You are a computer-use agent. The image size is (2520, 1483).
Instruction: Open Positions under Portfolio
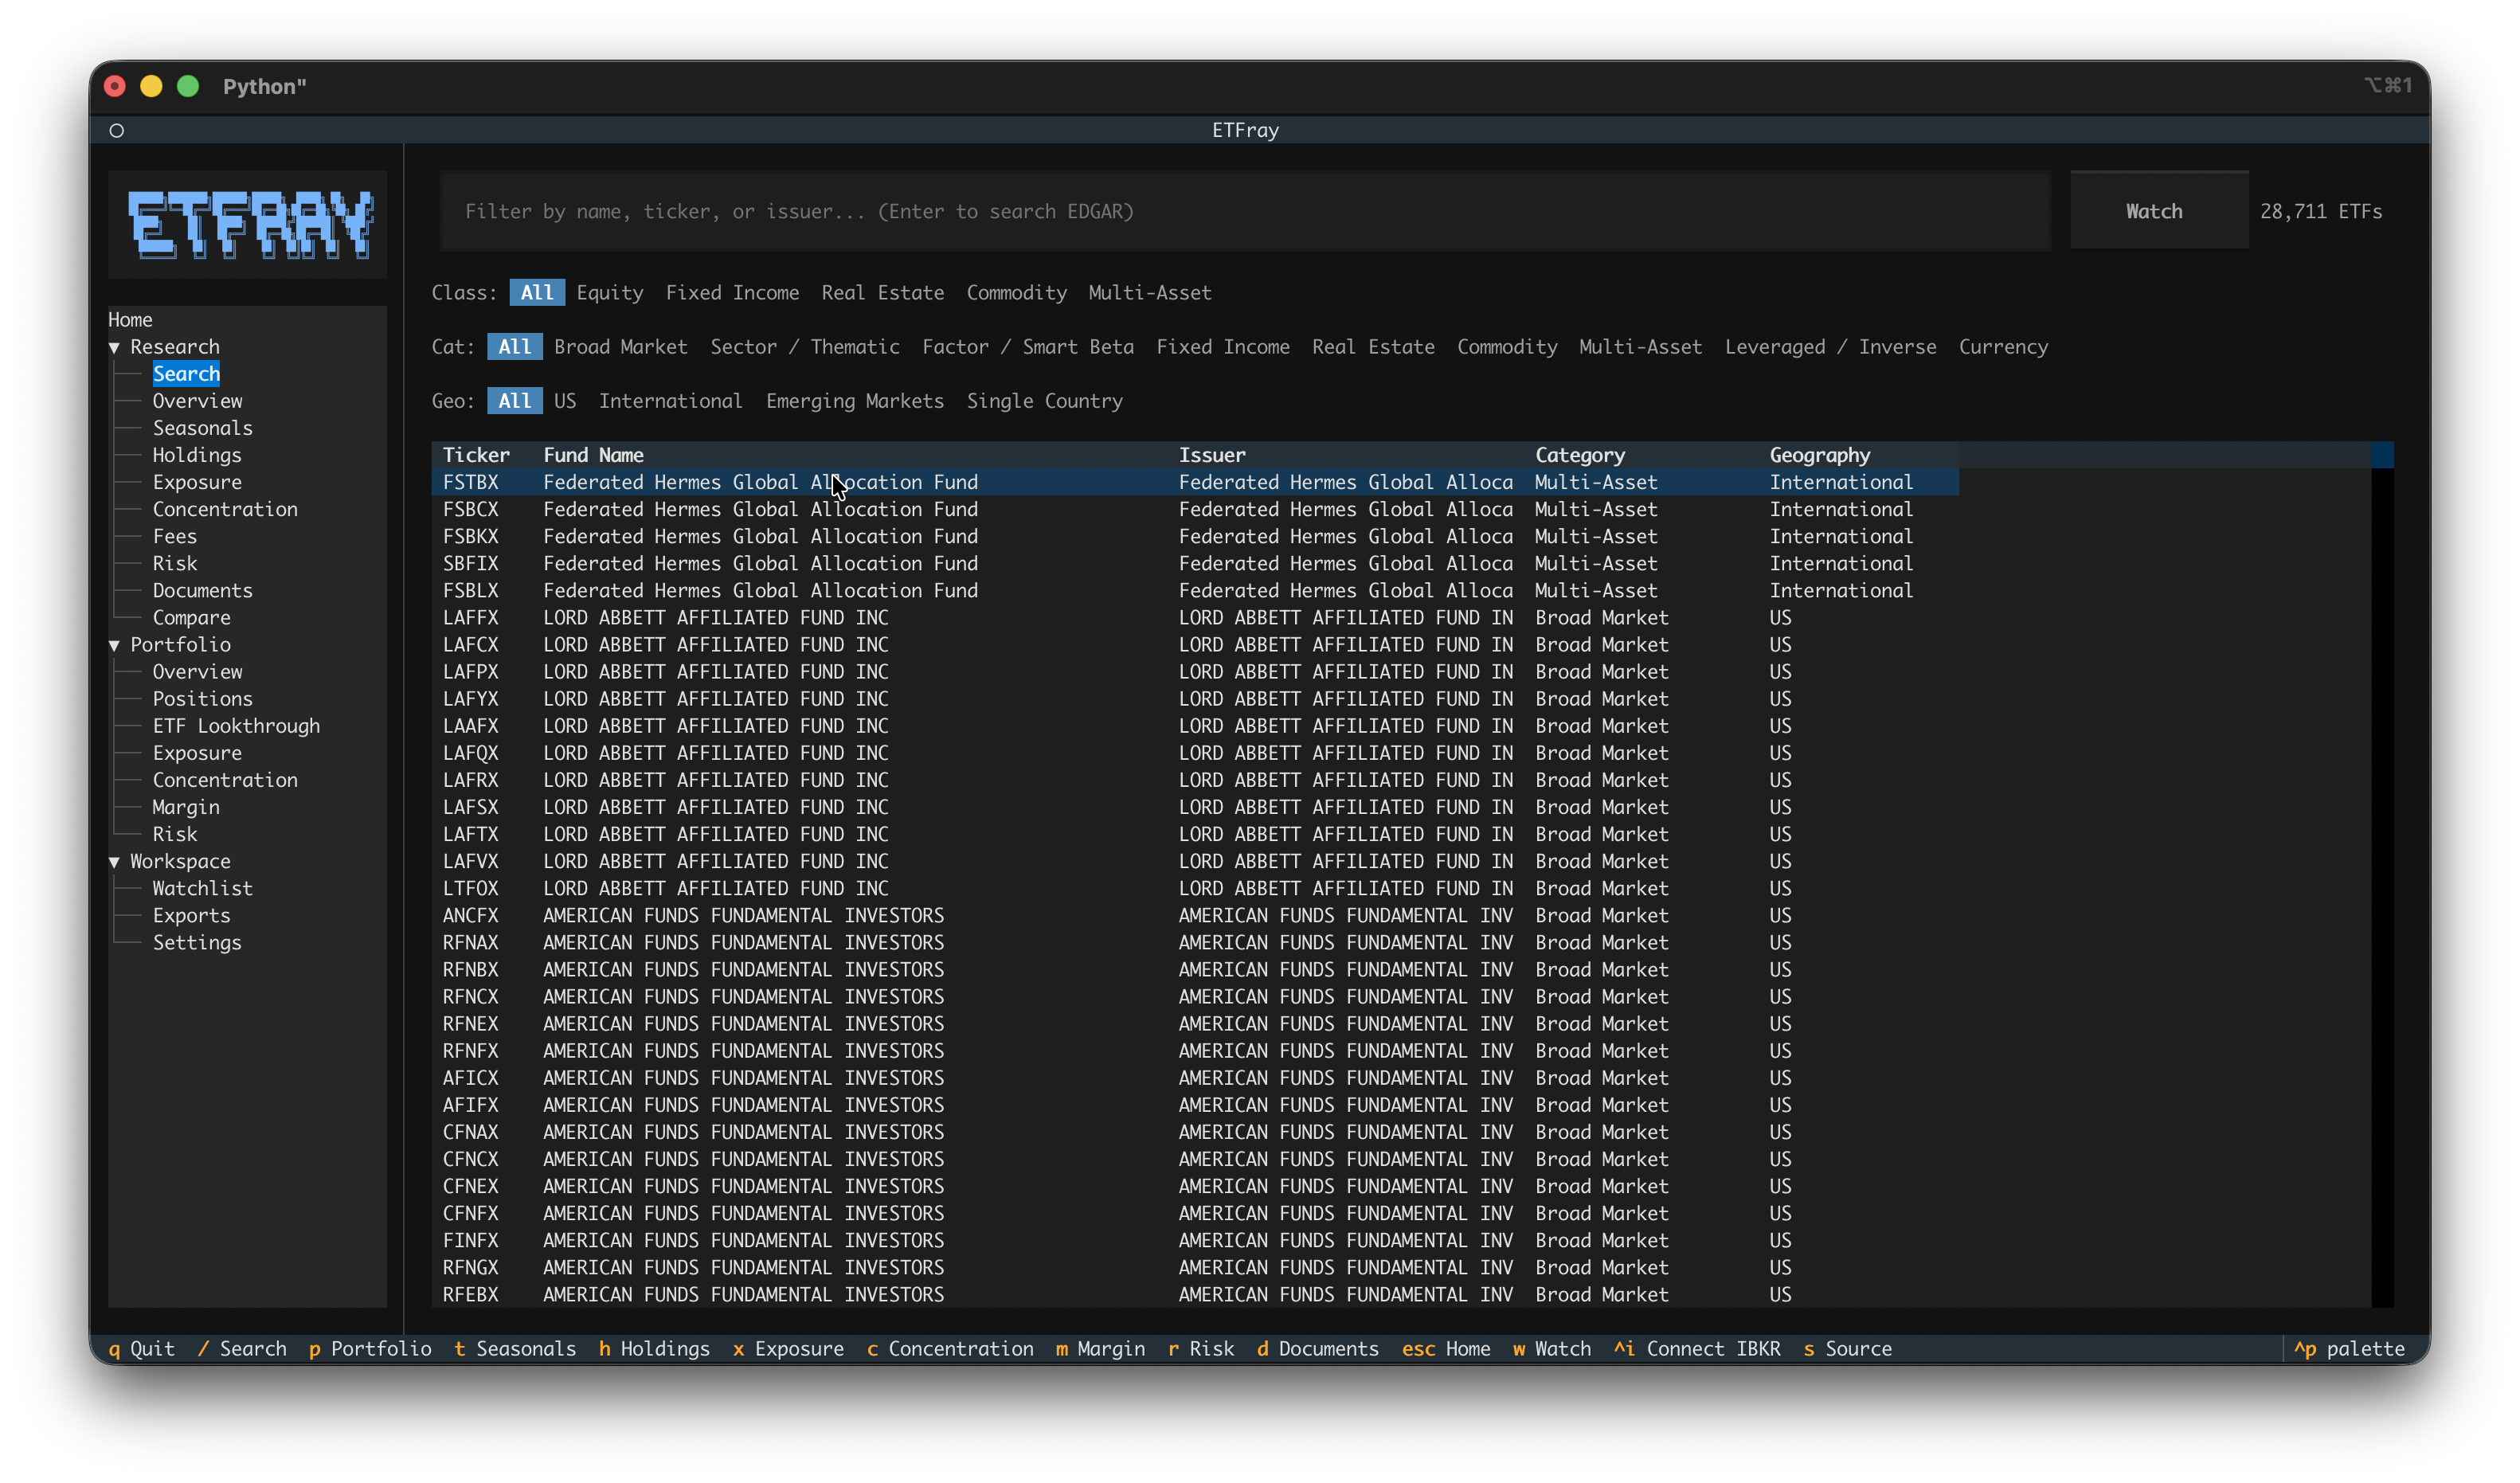click(x=203, y=699)
